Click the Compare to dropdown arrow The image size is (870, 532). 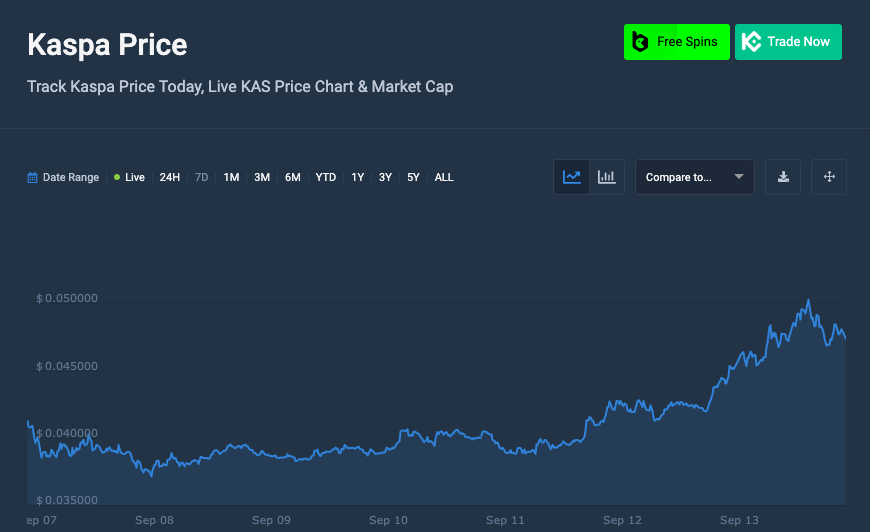[739, 176]
